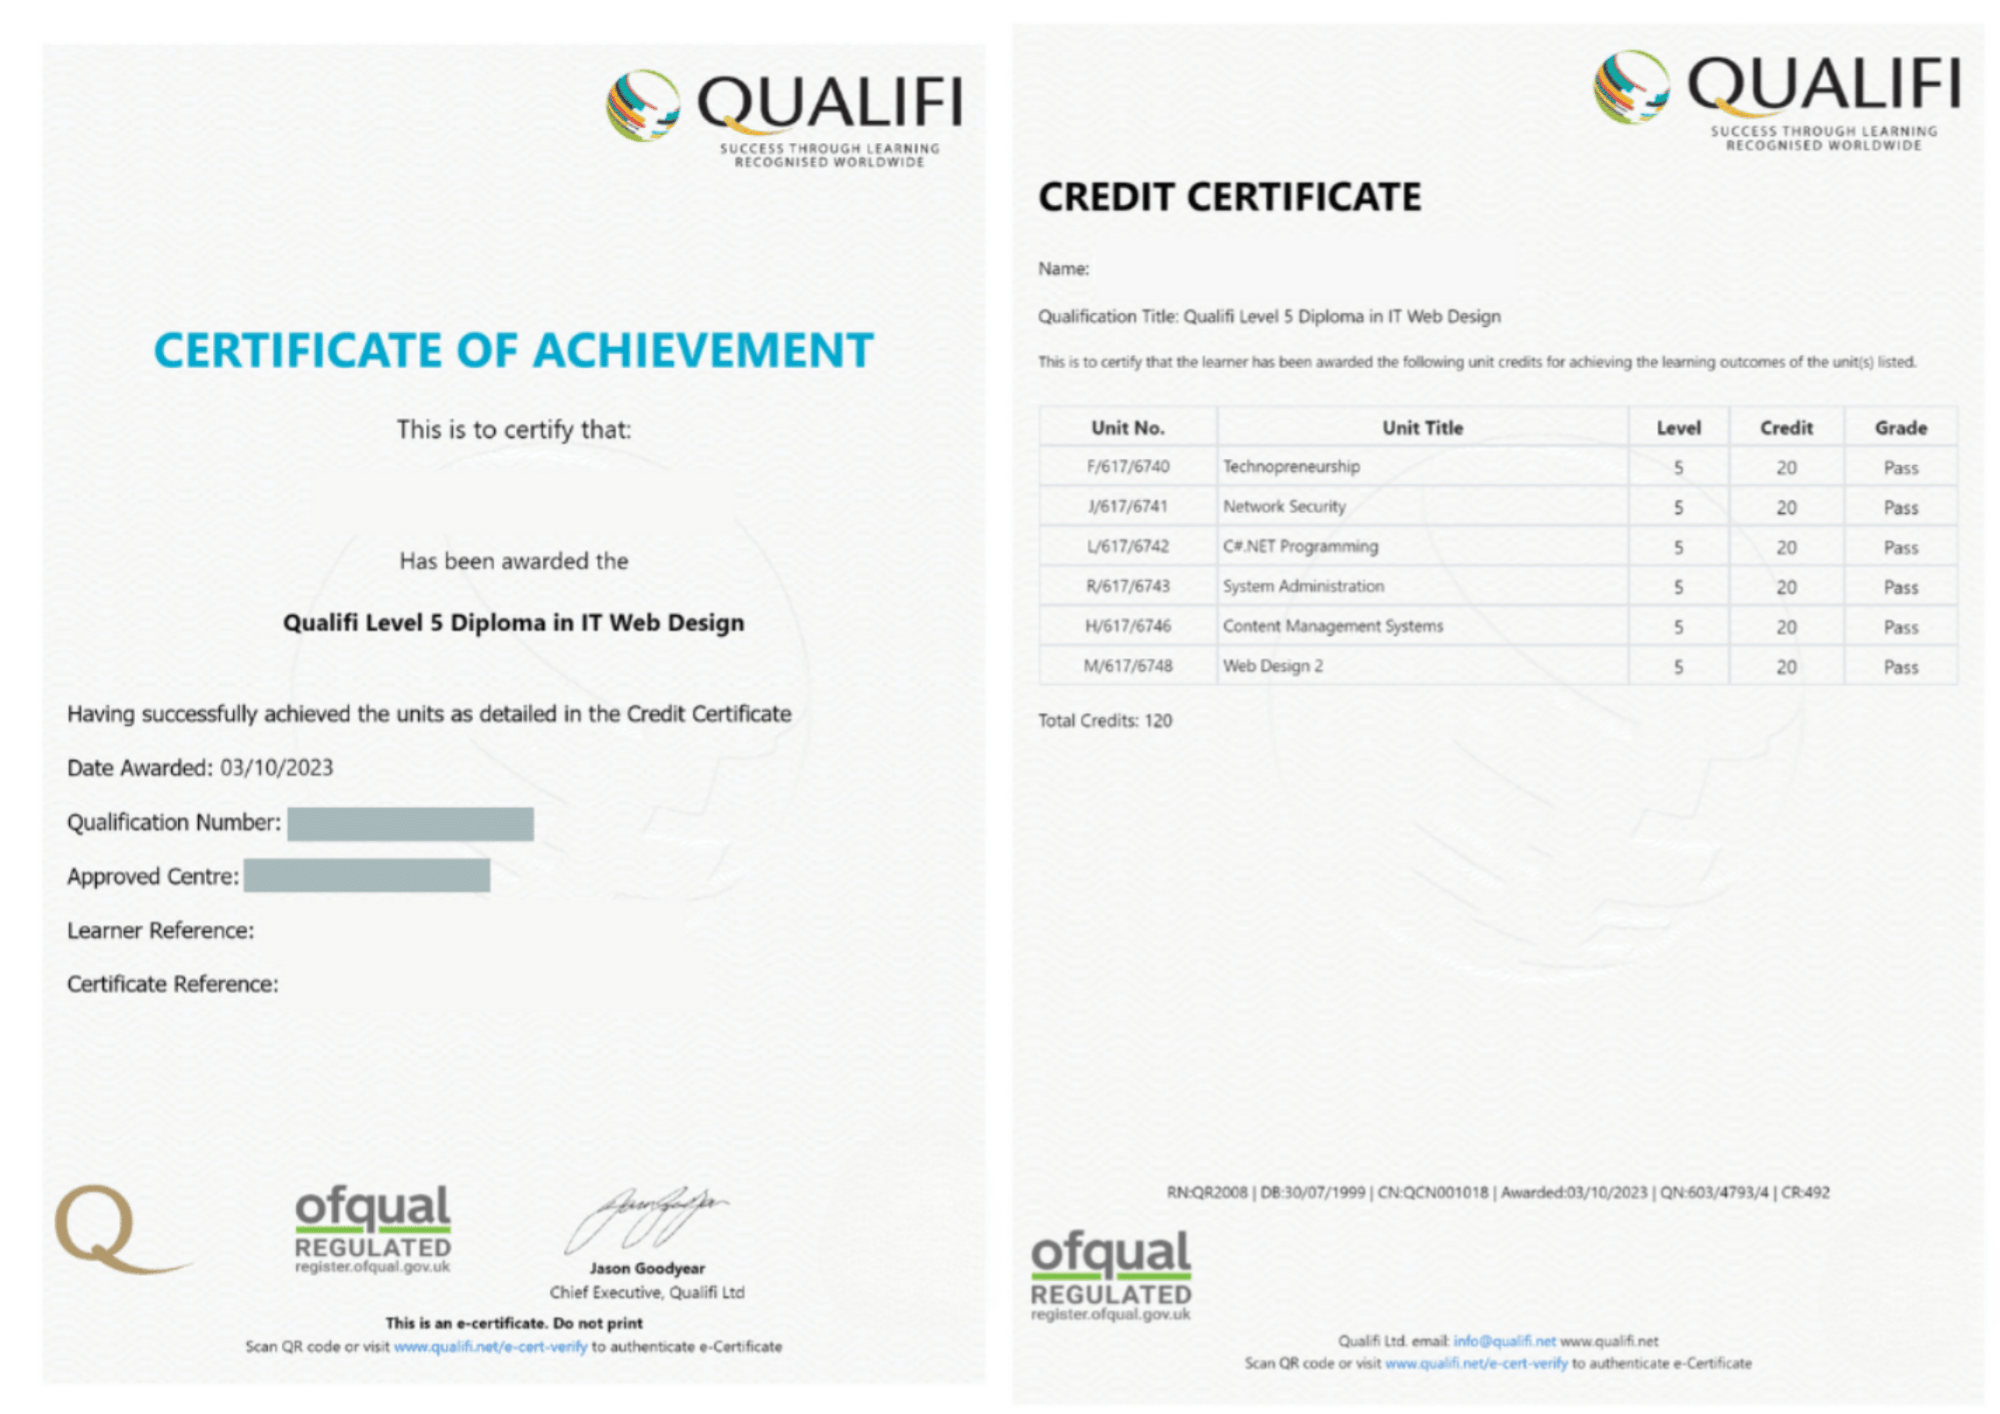Click the Qualifi globe logo on left certificate
2000x1414 pixels.
(x=643, y=106)
